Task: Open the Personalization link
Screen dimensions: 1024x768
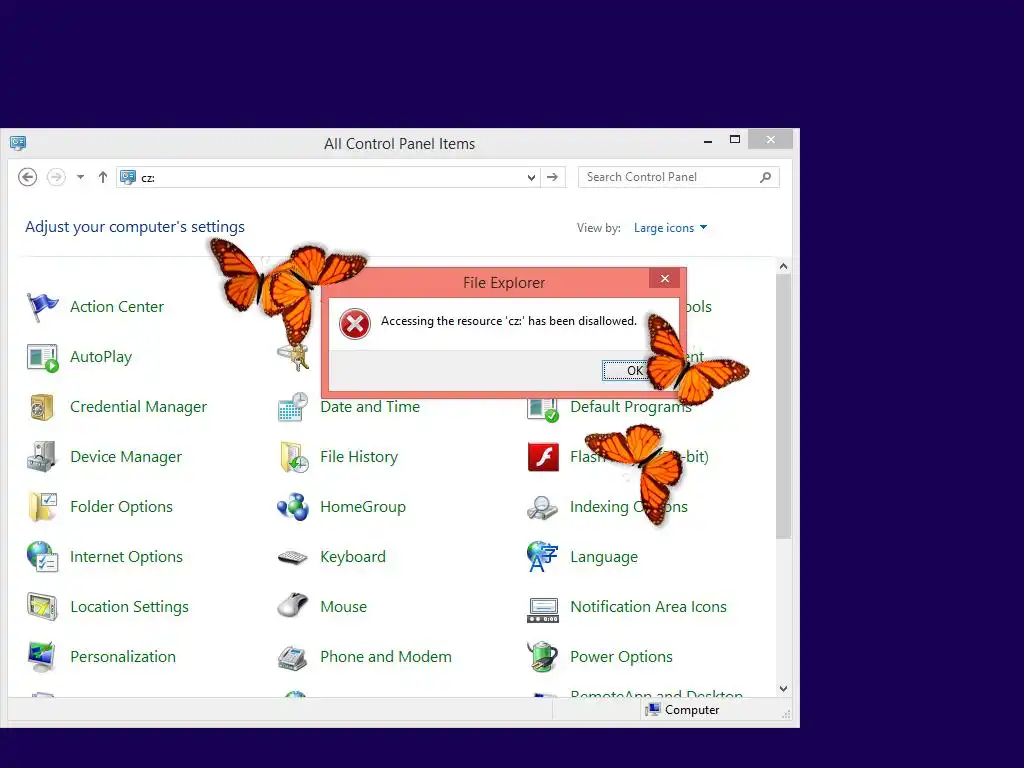Action: tap(123, 657)
